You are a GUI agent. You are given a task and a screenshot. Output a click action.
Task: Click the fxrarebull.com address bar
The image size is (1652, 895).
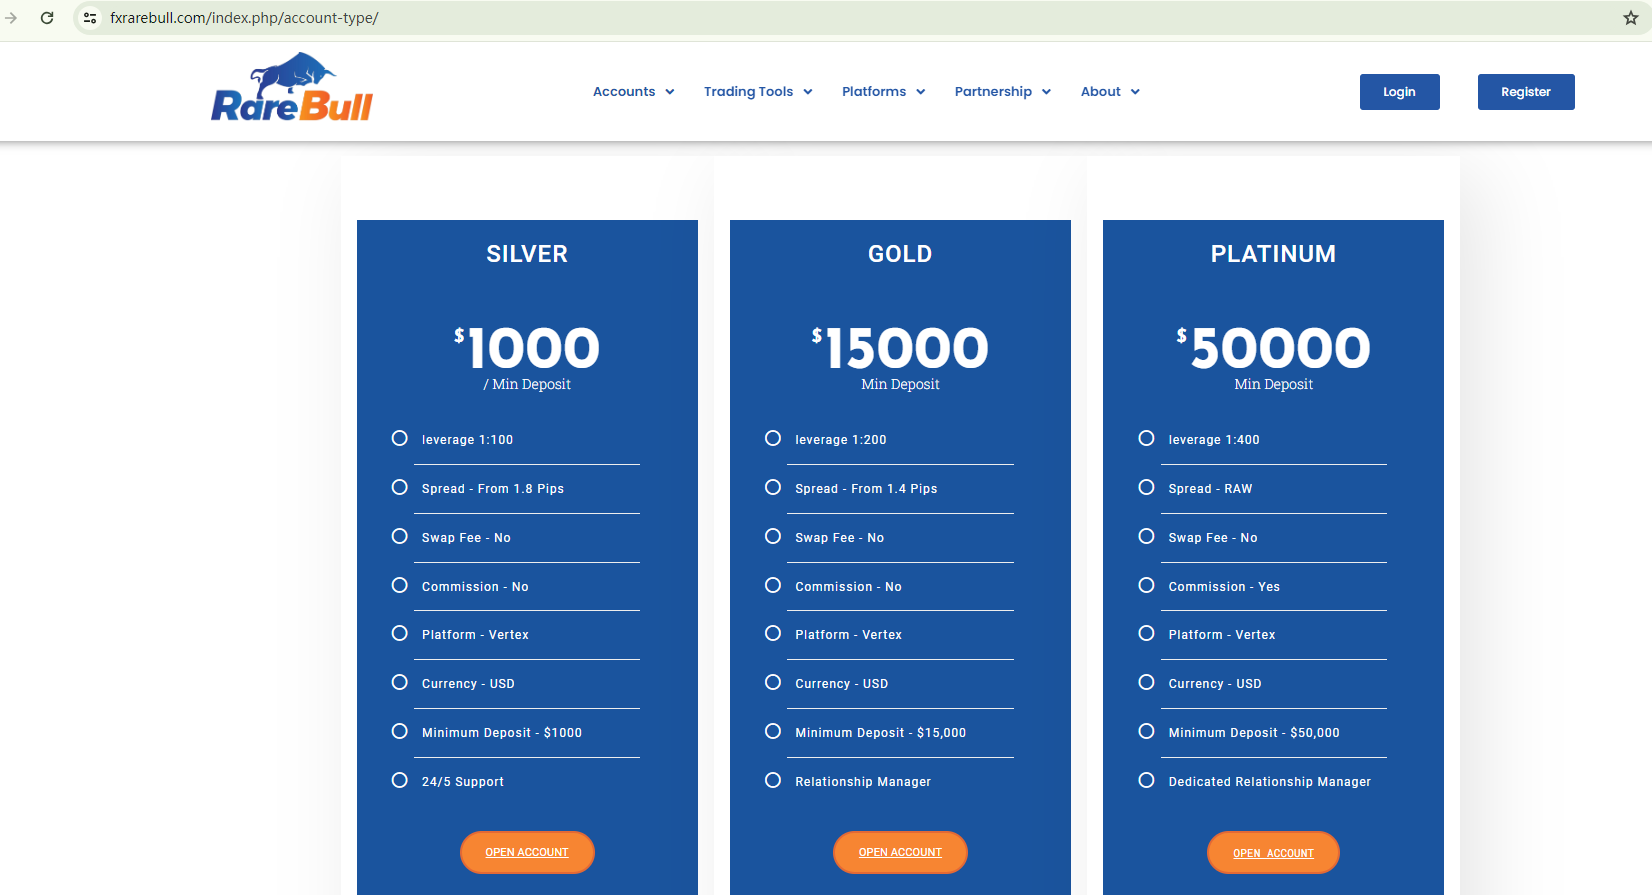(x=244, y=18)
